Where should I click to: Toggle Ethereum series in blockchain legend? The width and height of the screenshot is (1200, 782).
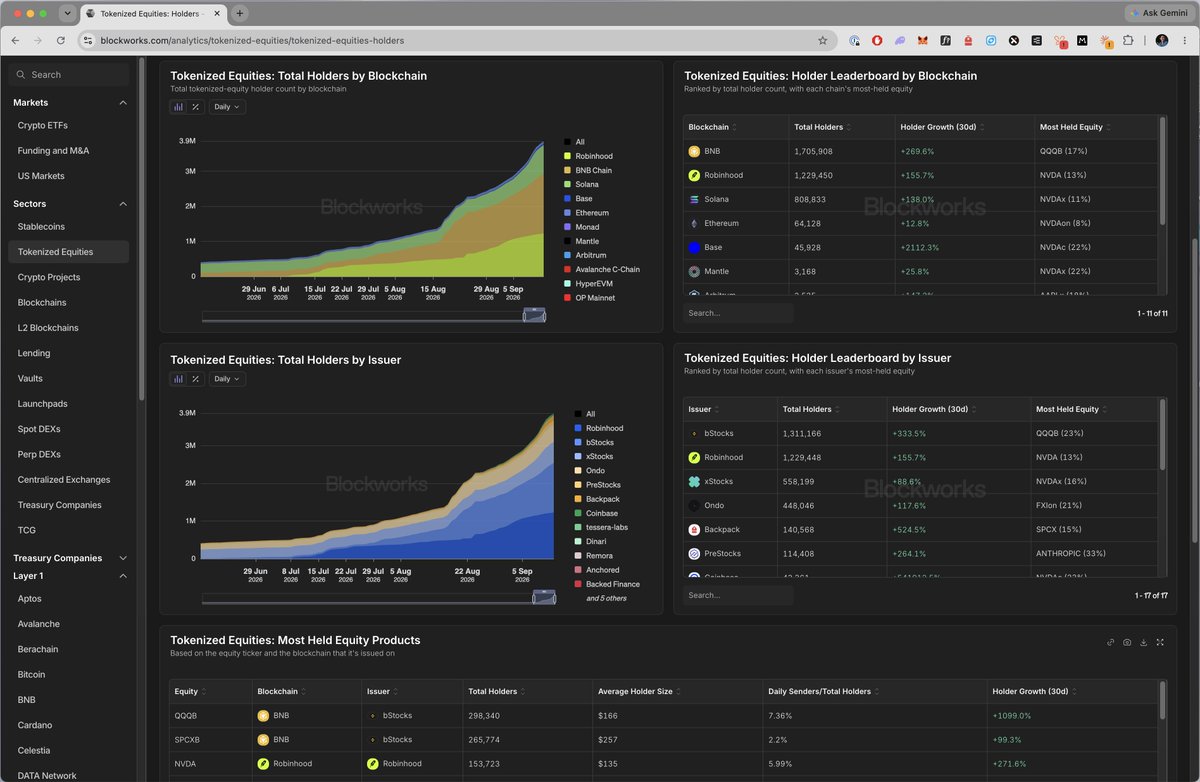[x=586, y=213]
